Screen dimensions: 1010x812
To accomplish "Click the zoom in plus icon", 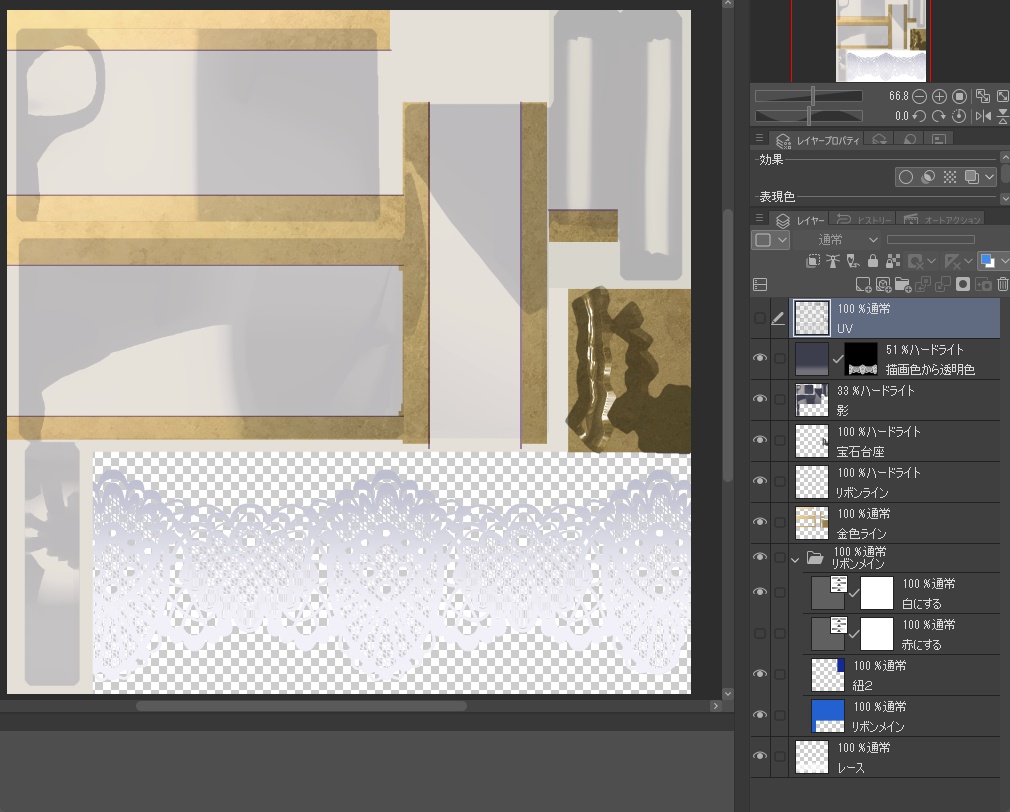I will tap(939, 97).
